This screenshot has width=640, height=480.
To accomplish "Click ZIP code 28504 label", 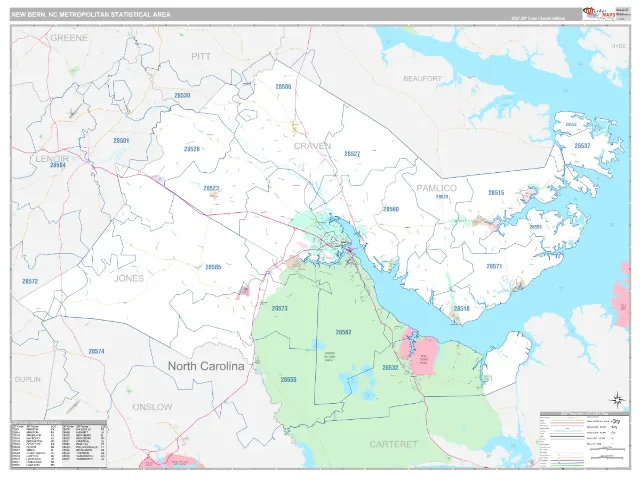I will 58,165.
